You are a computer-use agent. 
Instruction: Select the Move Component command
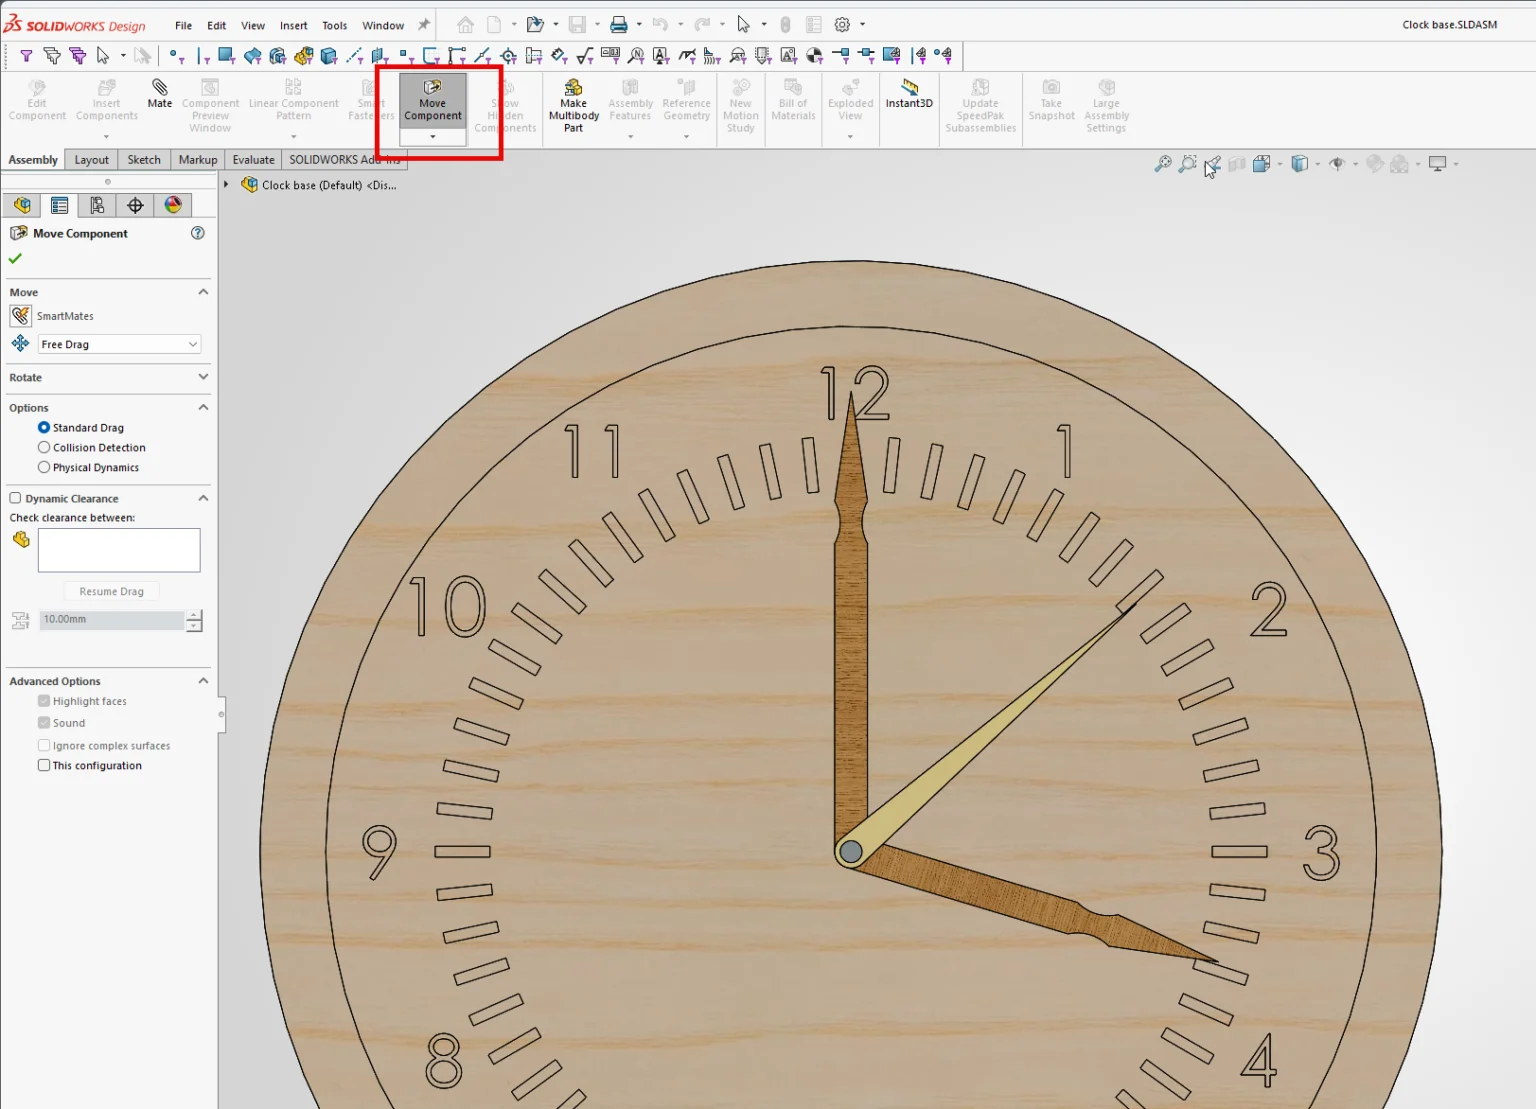(x=433, y=101)
